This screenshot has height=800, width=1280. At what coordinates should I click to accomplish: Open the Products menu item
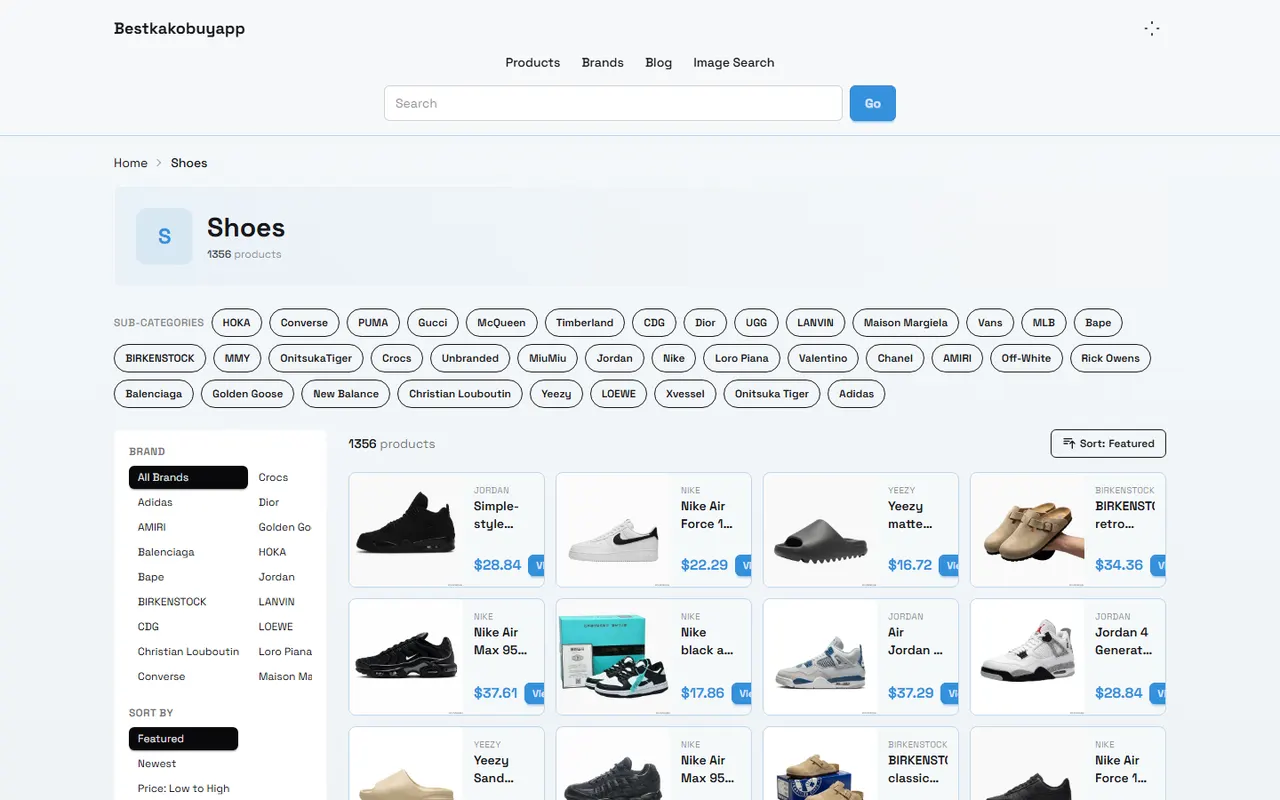(533, 62)
